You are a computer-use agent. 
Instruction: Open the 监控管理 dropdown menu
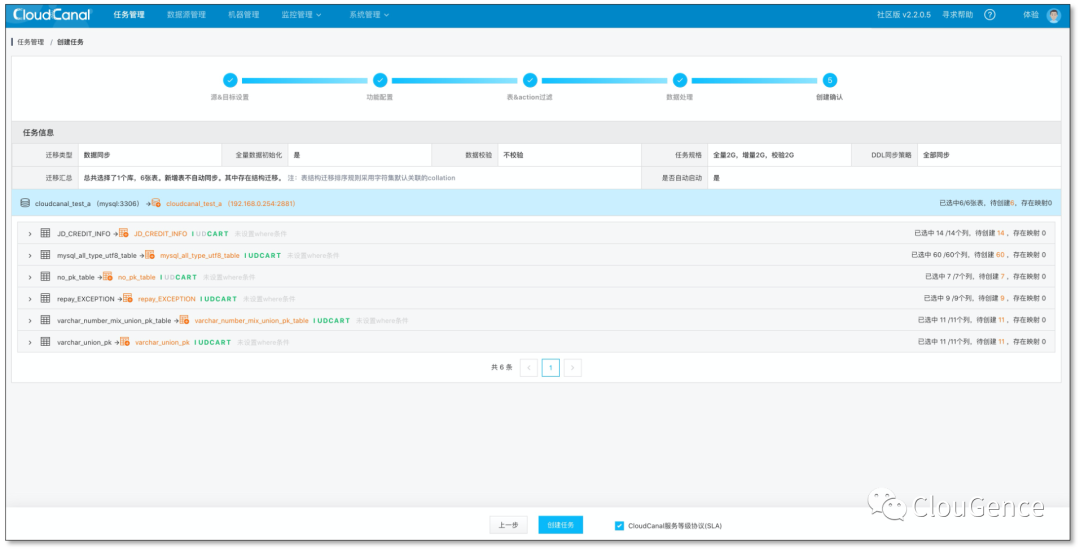tap(301, 14)
